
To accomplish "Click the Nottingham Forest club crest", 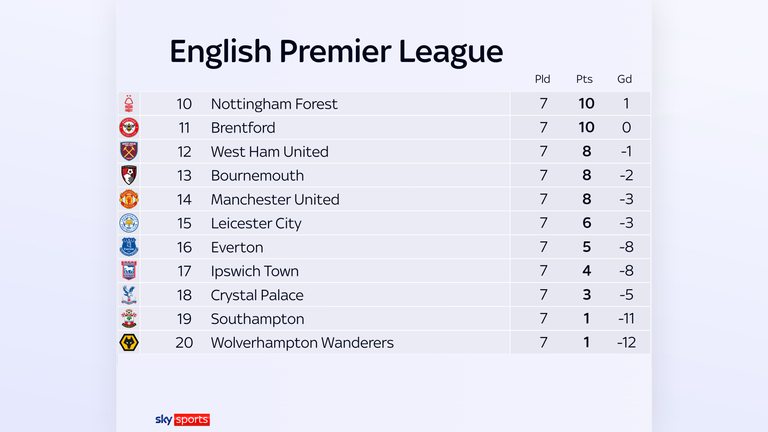I will tap(129, 104).
